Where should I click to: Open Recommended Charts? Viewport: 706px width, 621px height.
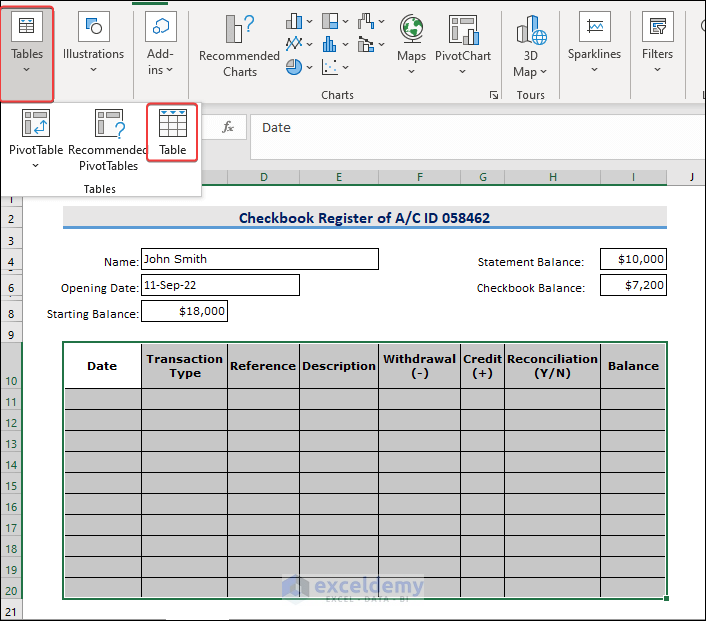point(239,46)
